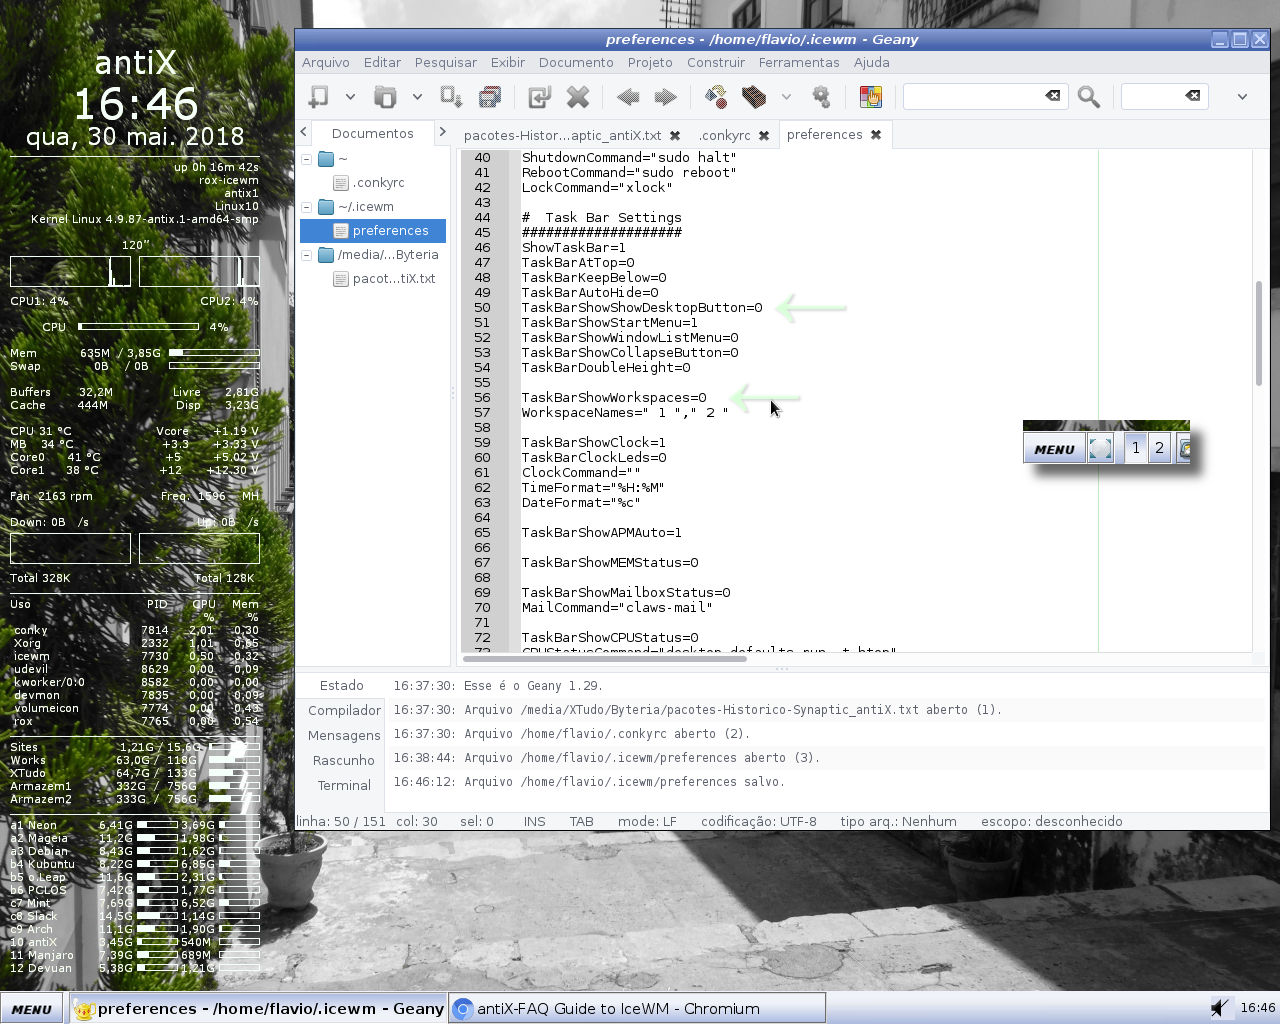Click the Save All toolbar icon
This screenshot has width=1280, height=1024.
490,97
